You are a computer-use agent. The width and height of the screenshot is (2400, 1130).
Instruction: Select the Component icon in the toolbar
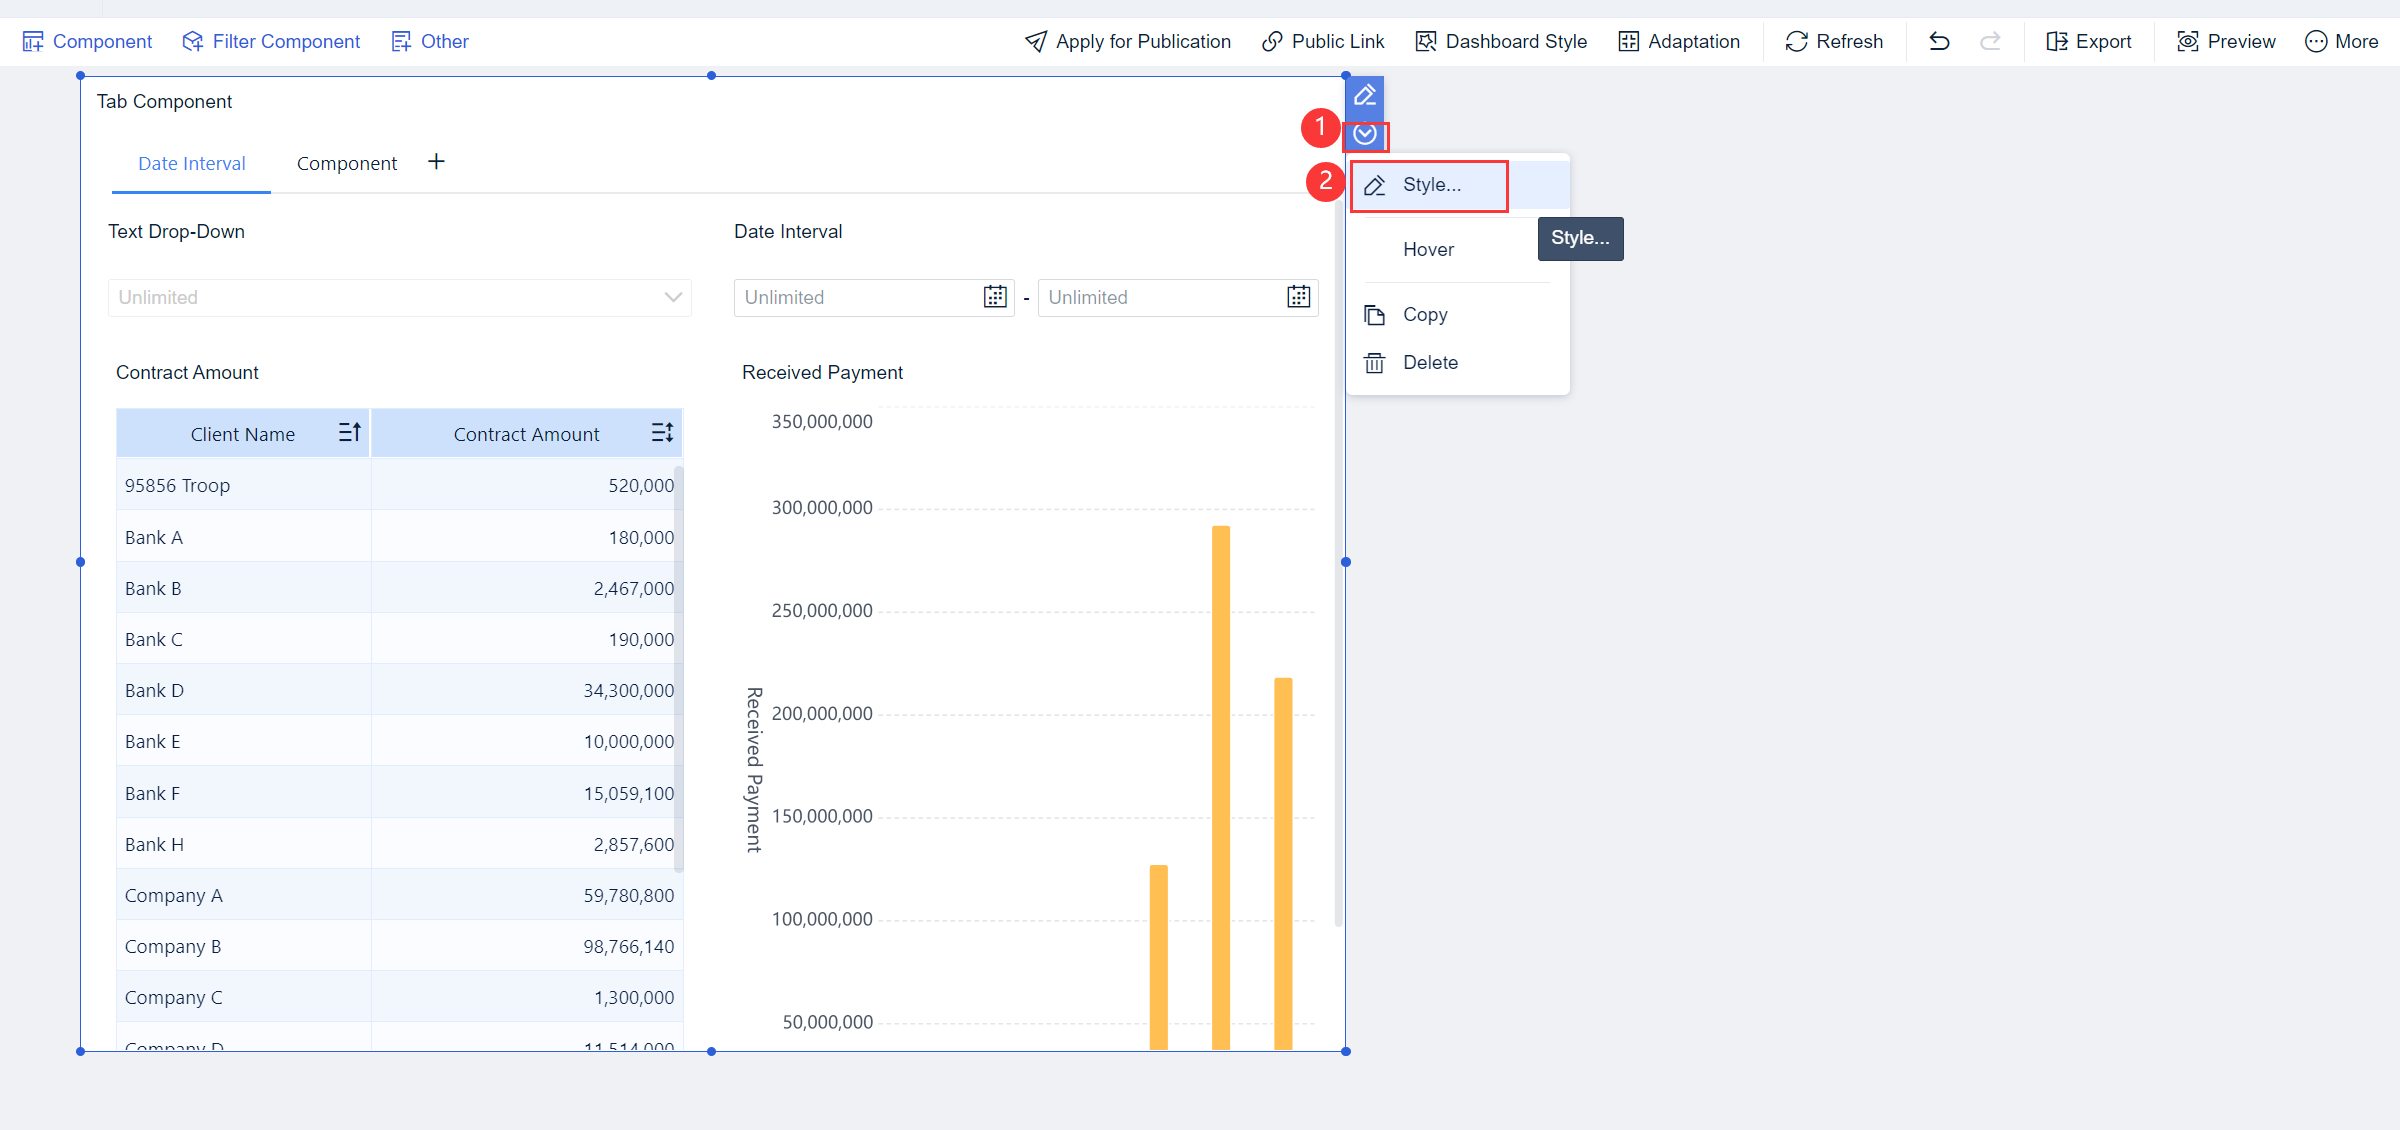[34, 41]
